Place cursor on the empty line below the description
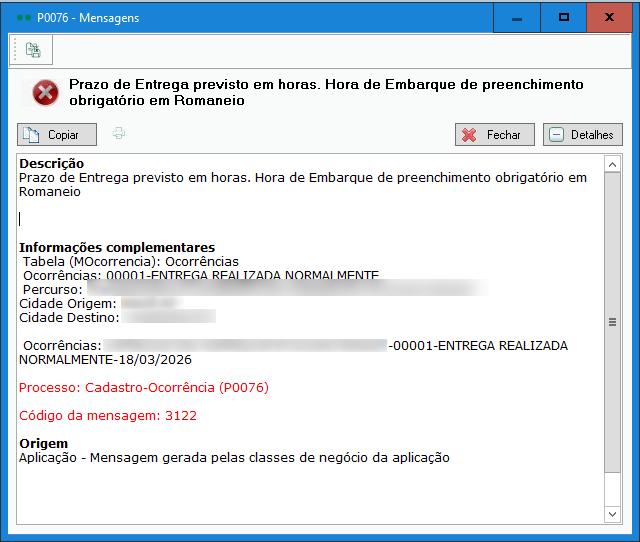Viewport: 640px width, 542px height. [100, 218]
